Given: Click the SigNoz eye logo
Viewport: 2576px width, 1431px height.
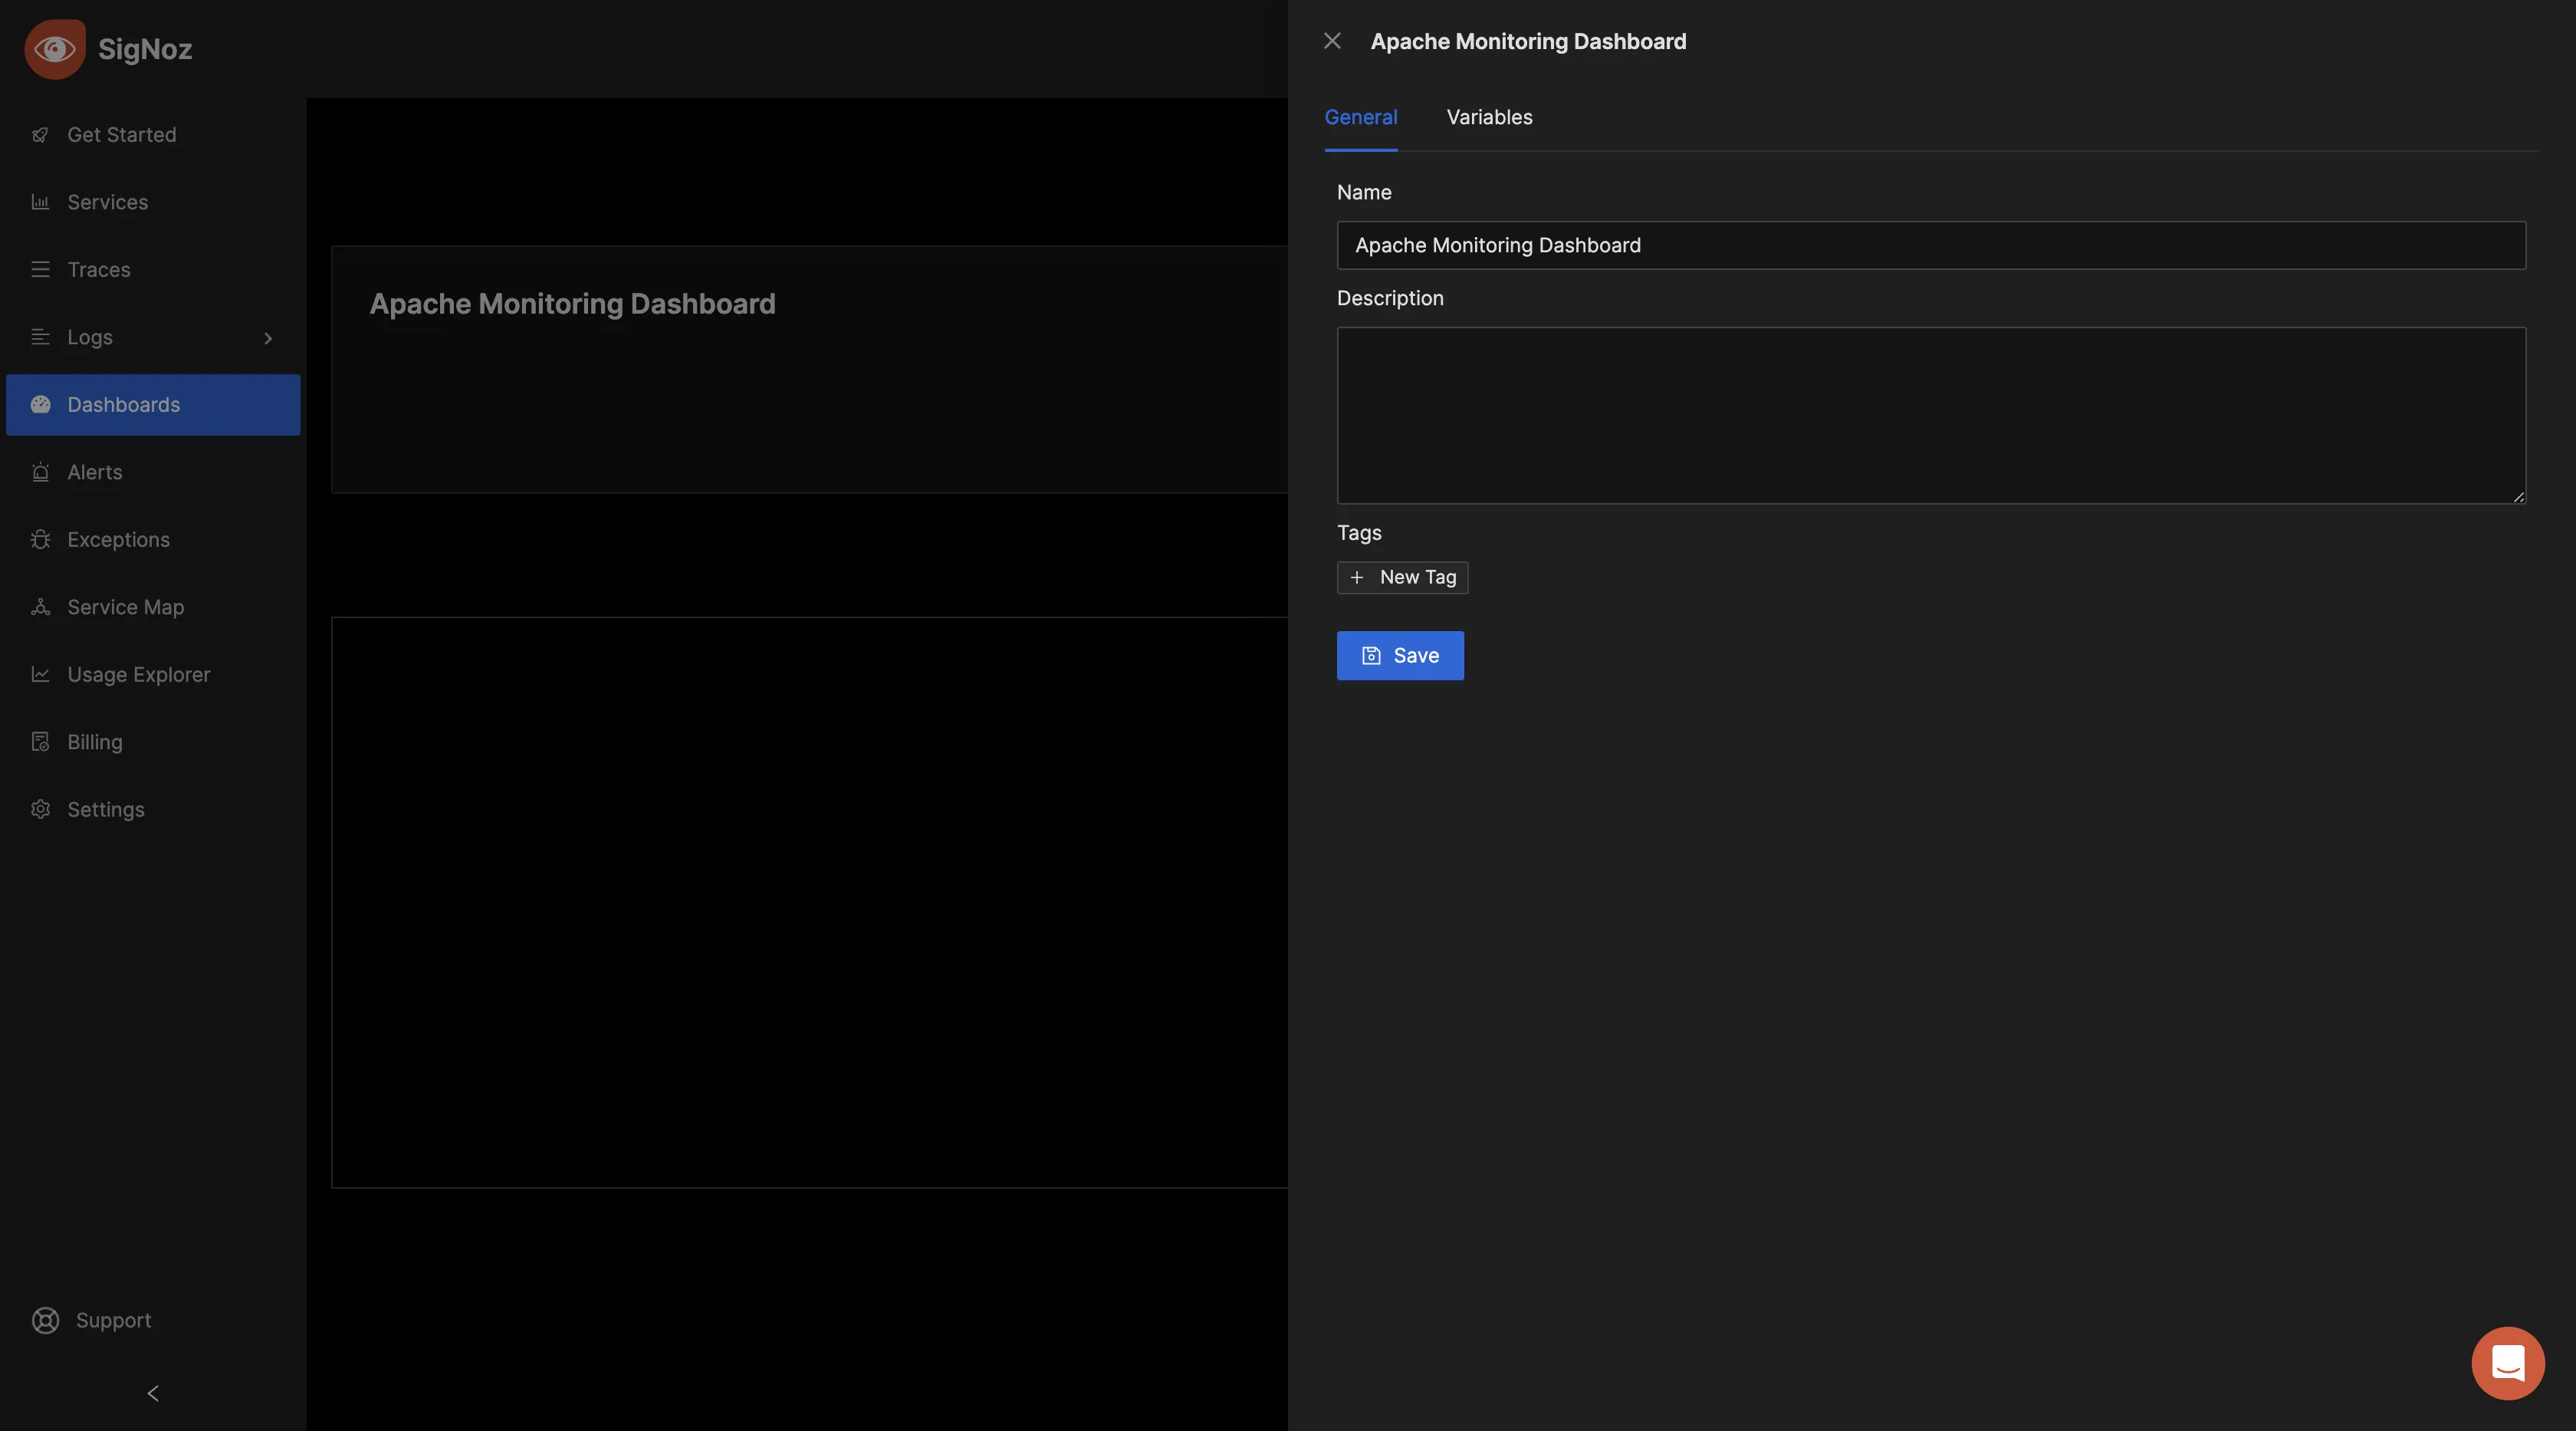Looking at the screenshot, I should click(x=55, y=49).
